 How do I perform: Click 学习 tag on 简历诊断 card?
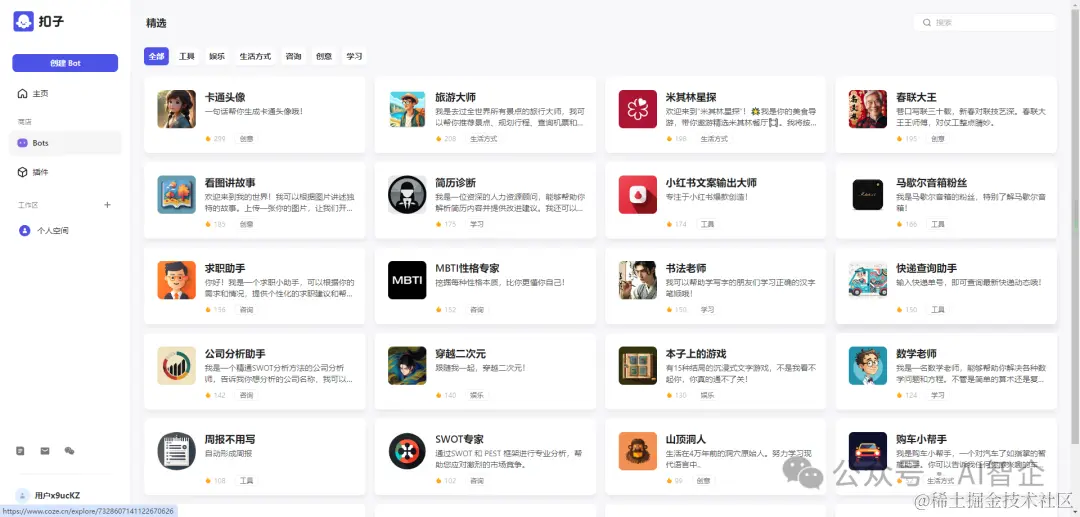477,224
